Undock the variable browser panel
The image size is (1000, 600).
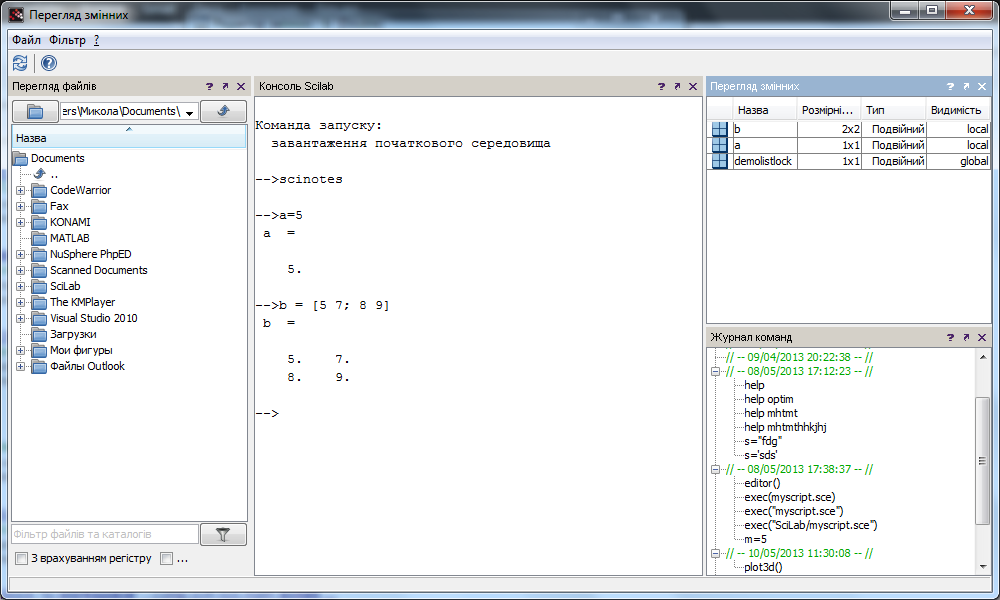[x=966, y=86]
